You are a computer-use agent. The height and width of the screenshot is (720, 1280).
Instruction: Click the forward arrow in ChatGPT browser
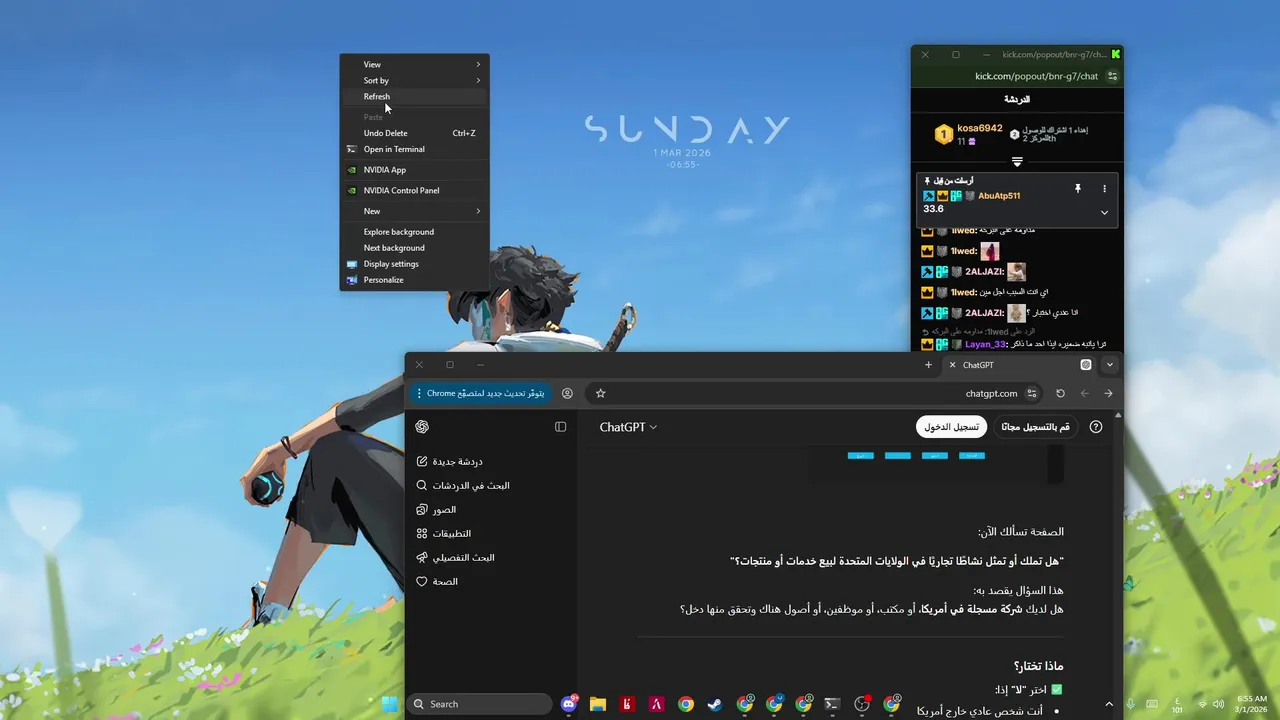coord(1085,393)
